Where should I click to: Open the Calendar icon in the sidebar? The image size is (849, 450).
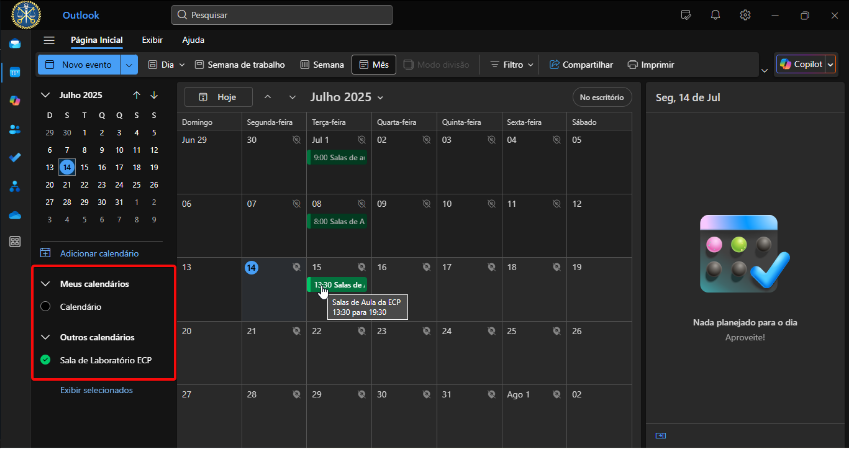(15, 73)
